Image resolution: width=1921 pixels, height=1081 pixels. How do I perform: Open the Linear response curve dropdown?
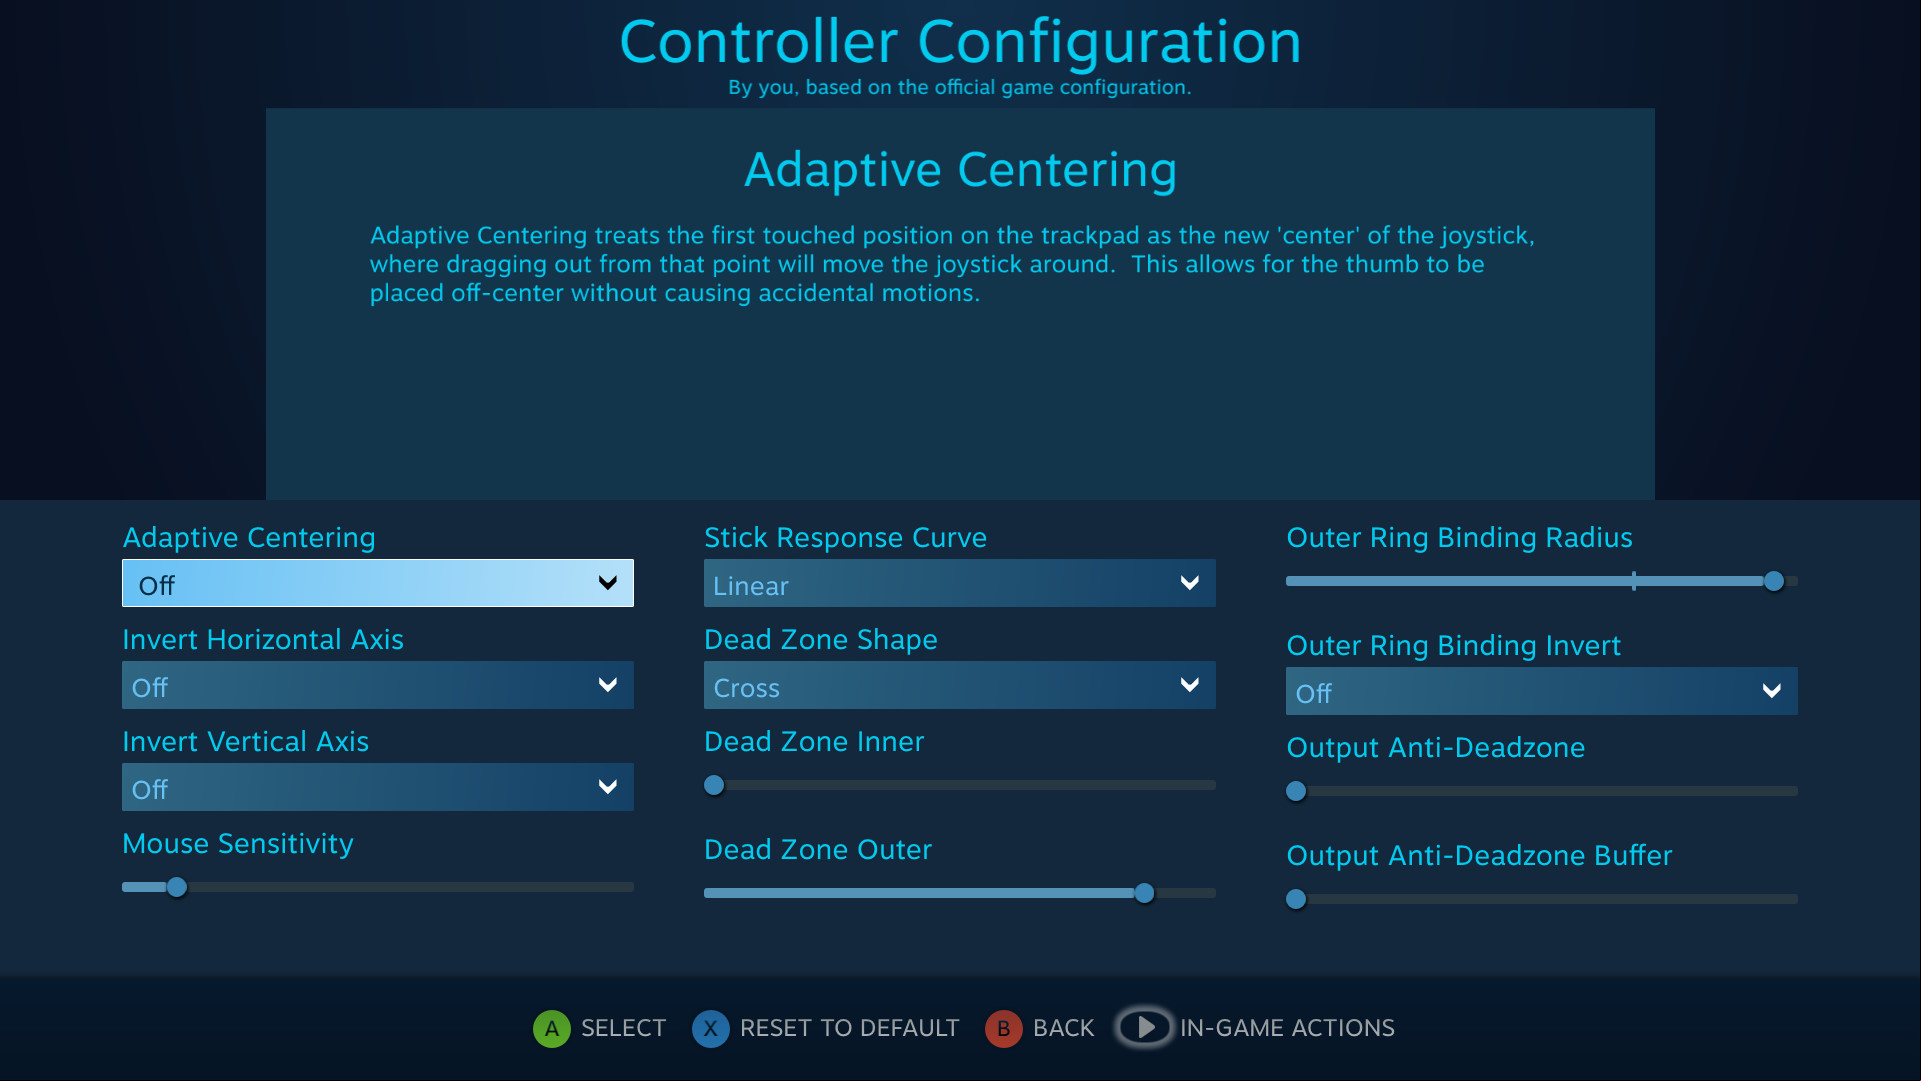pos(960,583)
